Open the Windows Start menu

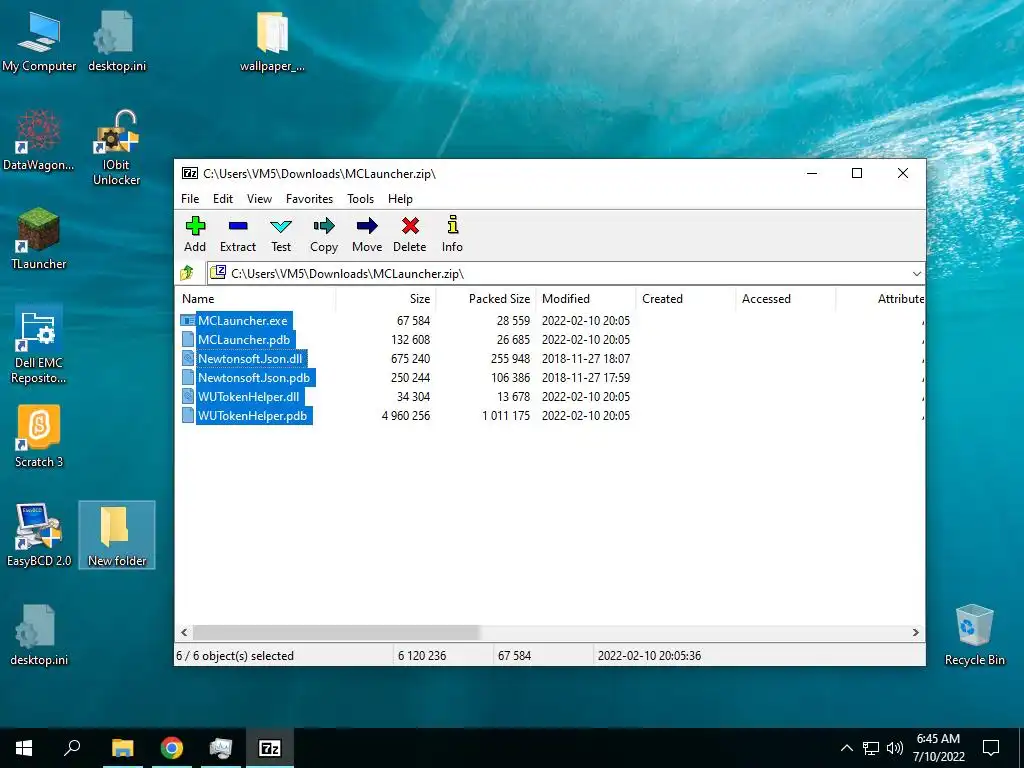[x=24, y=748]
